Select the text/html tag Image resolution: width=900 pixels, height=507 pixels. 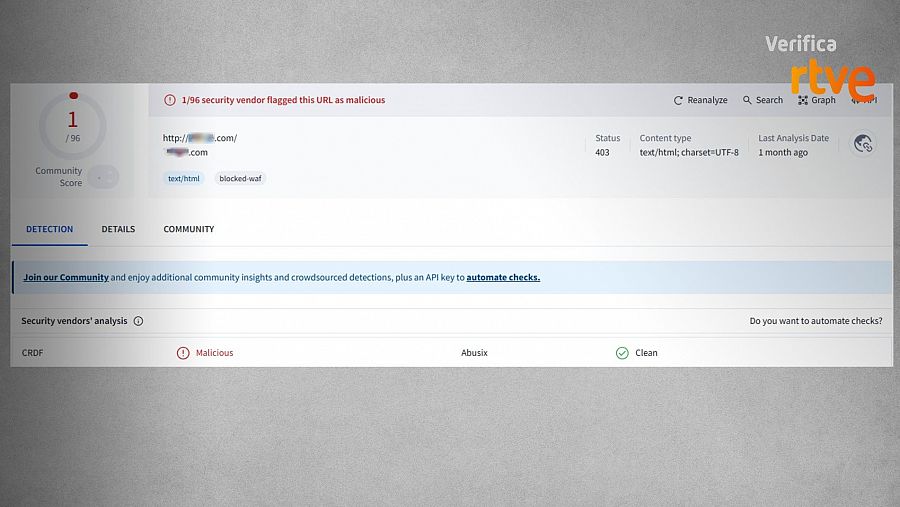(184, 179)
